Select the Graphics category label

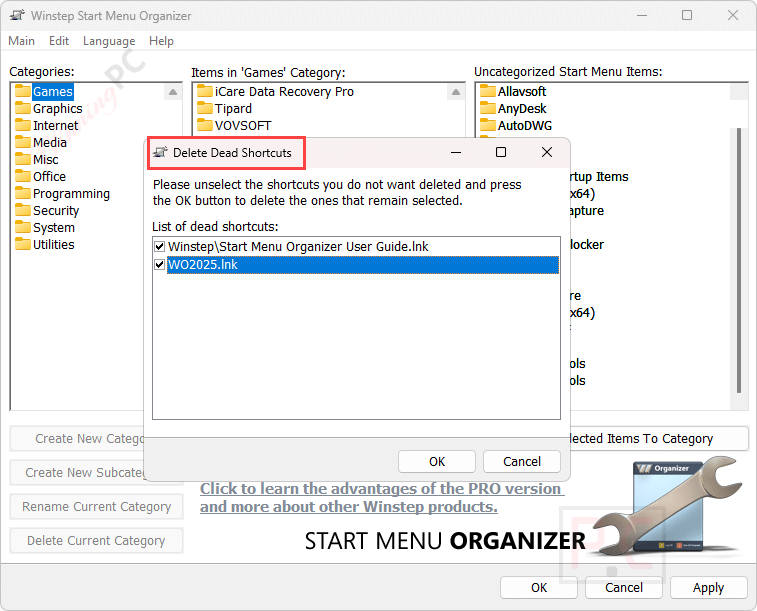click(x=57, y=109)
